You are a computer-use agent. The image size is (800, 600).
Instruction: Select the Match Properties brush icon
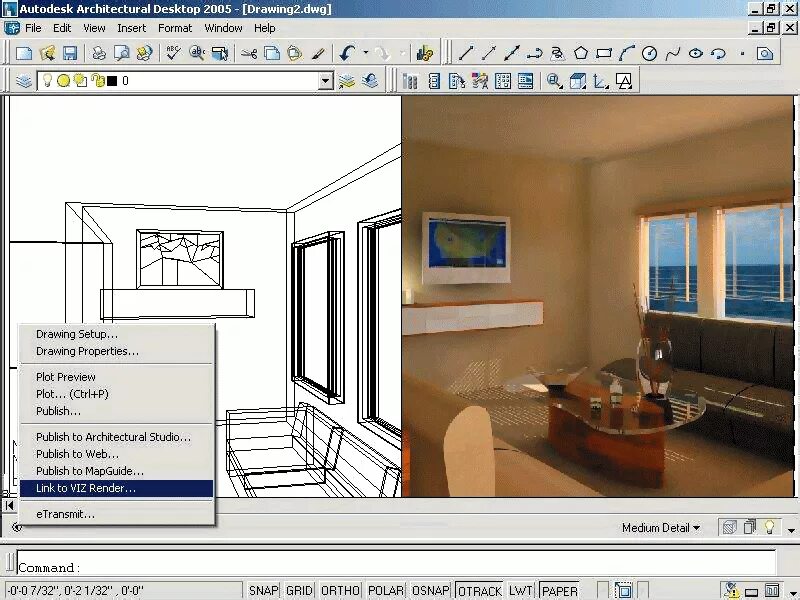(x=318, y=53)
